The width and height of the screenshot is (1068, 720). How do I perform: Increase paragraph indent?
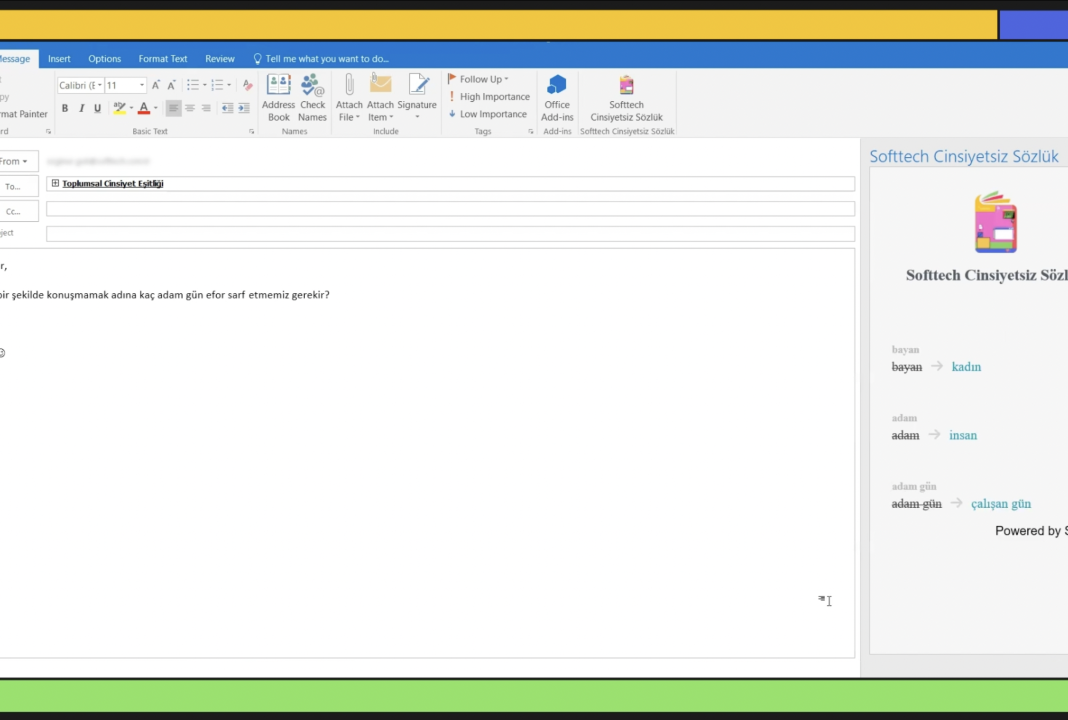coord(244,108)
